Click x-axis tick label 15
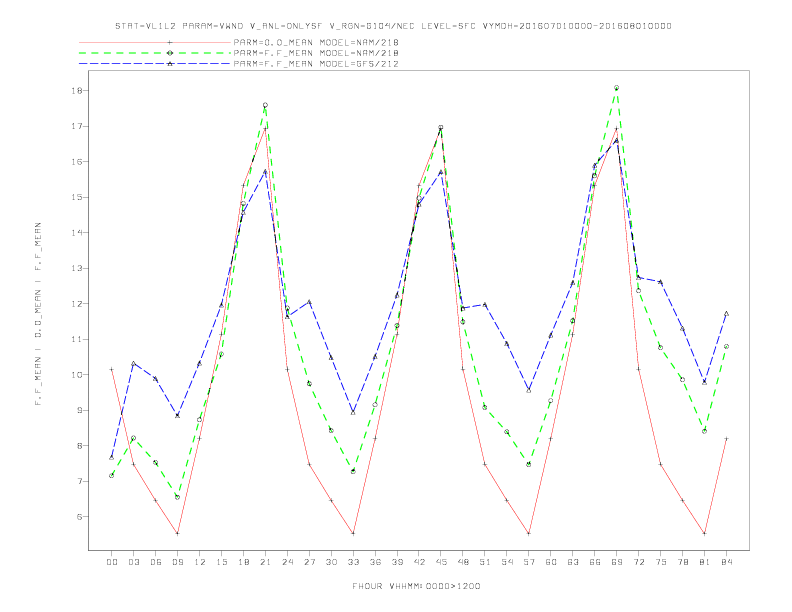 point(221,562)
